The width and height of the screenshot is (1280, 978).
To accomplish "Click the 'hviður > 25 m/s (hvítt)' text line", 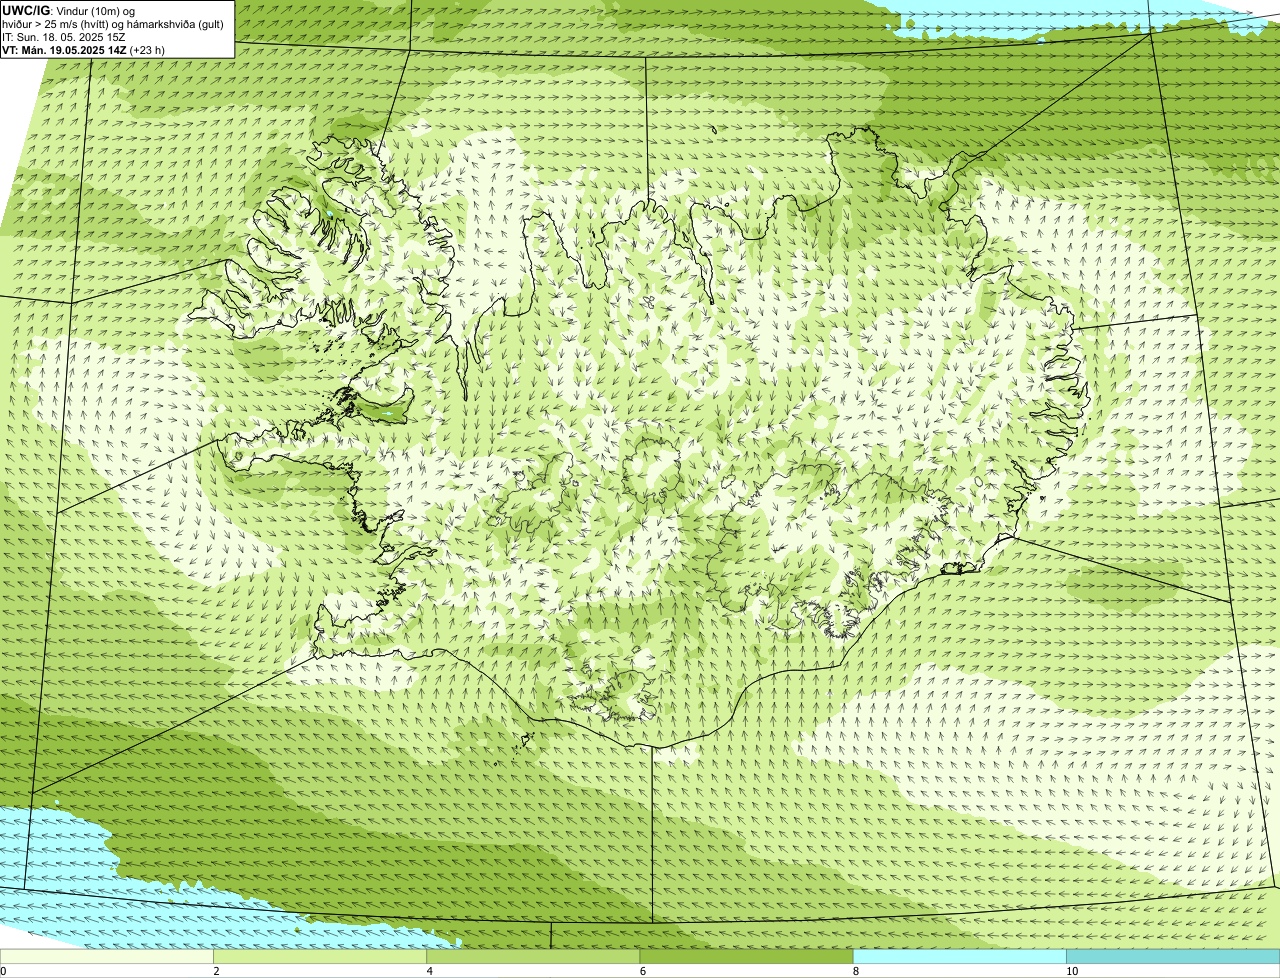I will click(x=112, y=24).
